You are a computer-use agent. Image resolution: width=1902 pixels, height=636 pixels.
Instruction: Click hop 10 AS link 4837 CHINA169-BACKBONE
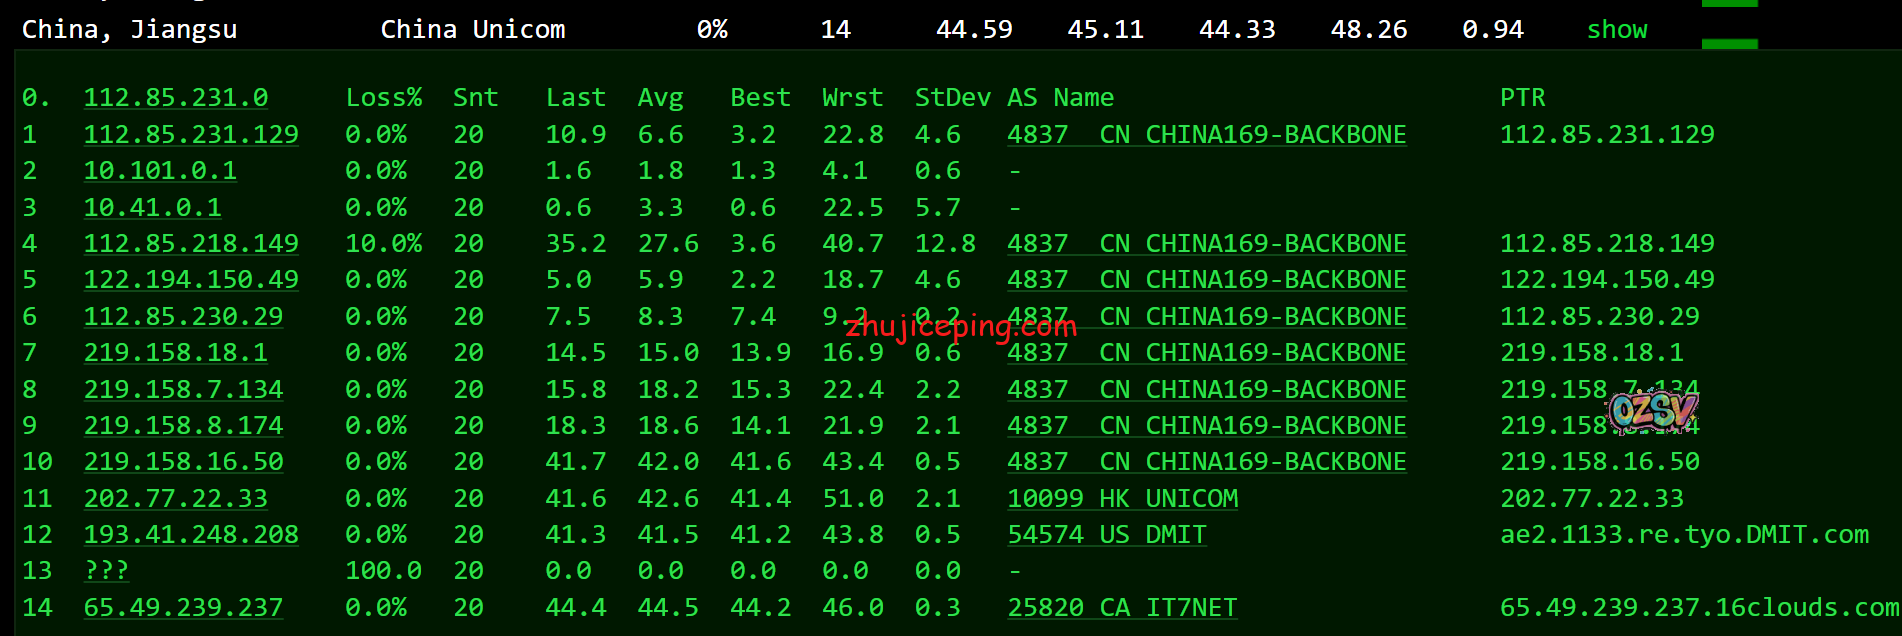1206,462
